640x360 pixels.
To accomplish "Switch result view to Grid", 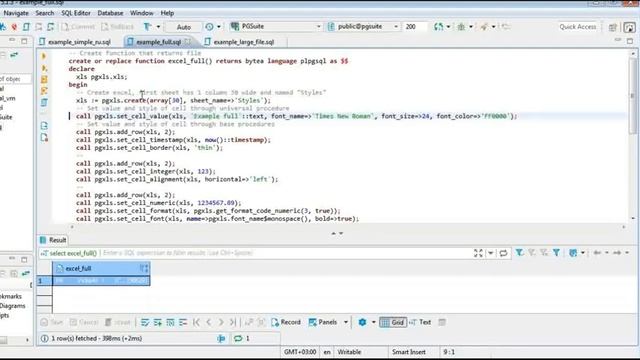I will [392, 322].
